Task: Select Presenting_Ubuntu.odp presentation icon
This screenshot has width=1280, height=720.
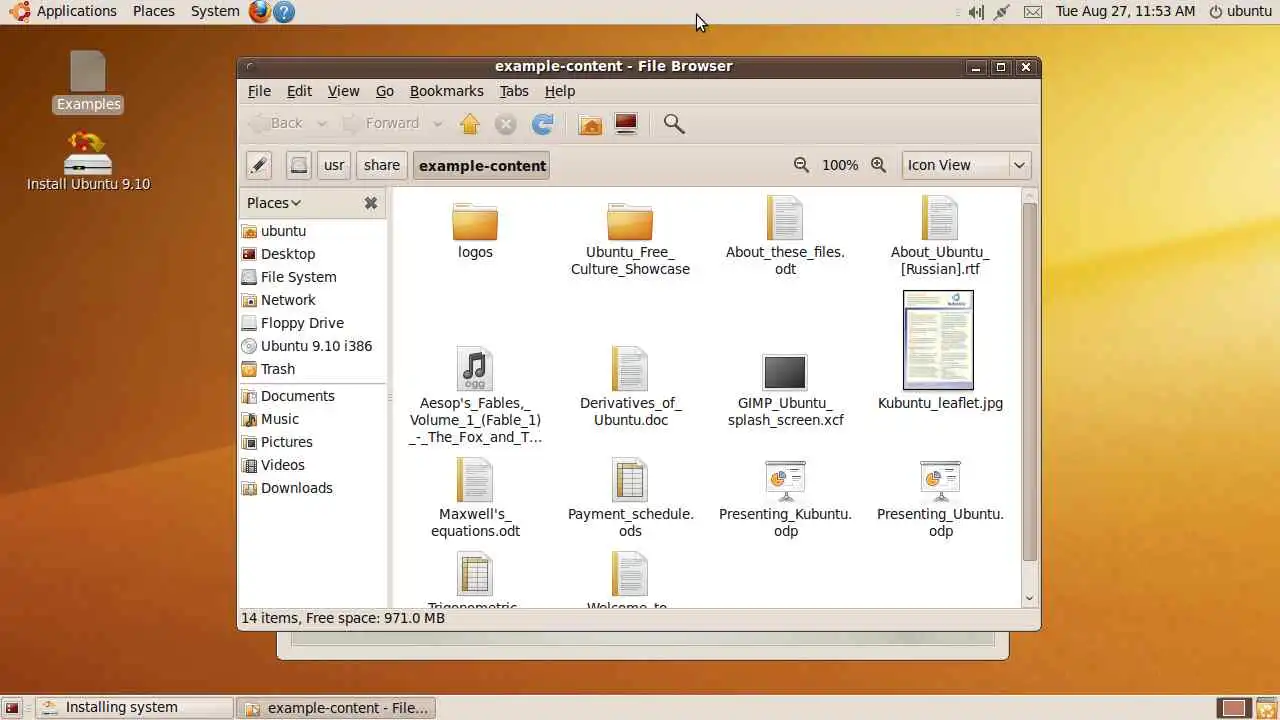Action: click(940, 481)
